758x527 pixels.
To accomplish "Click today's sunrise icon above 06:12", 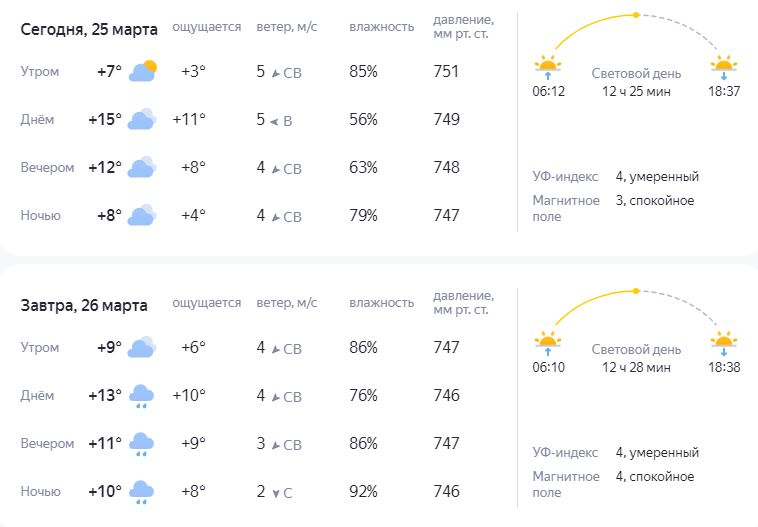I will (548, 68).
